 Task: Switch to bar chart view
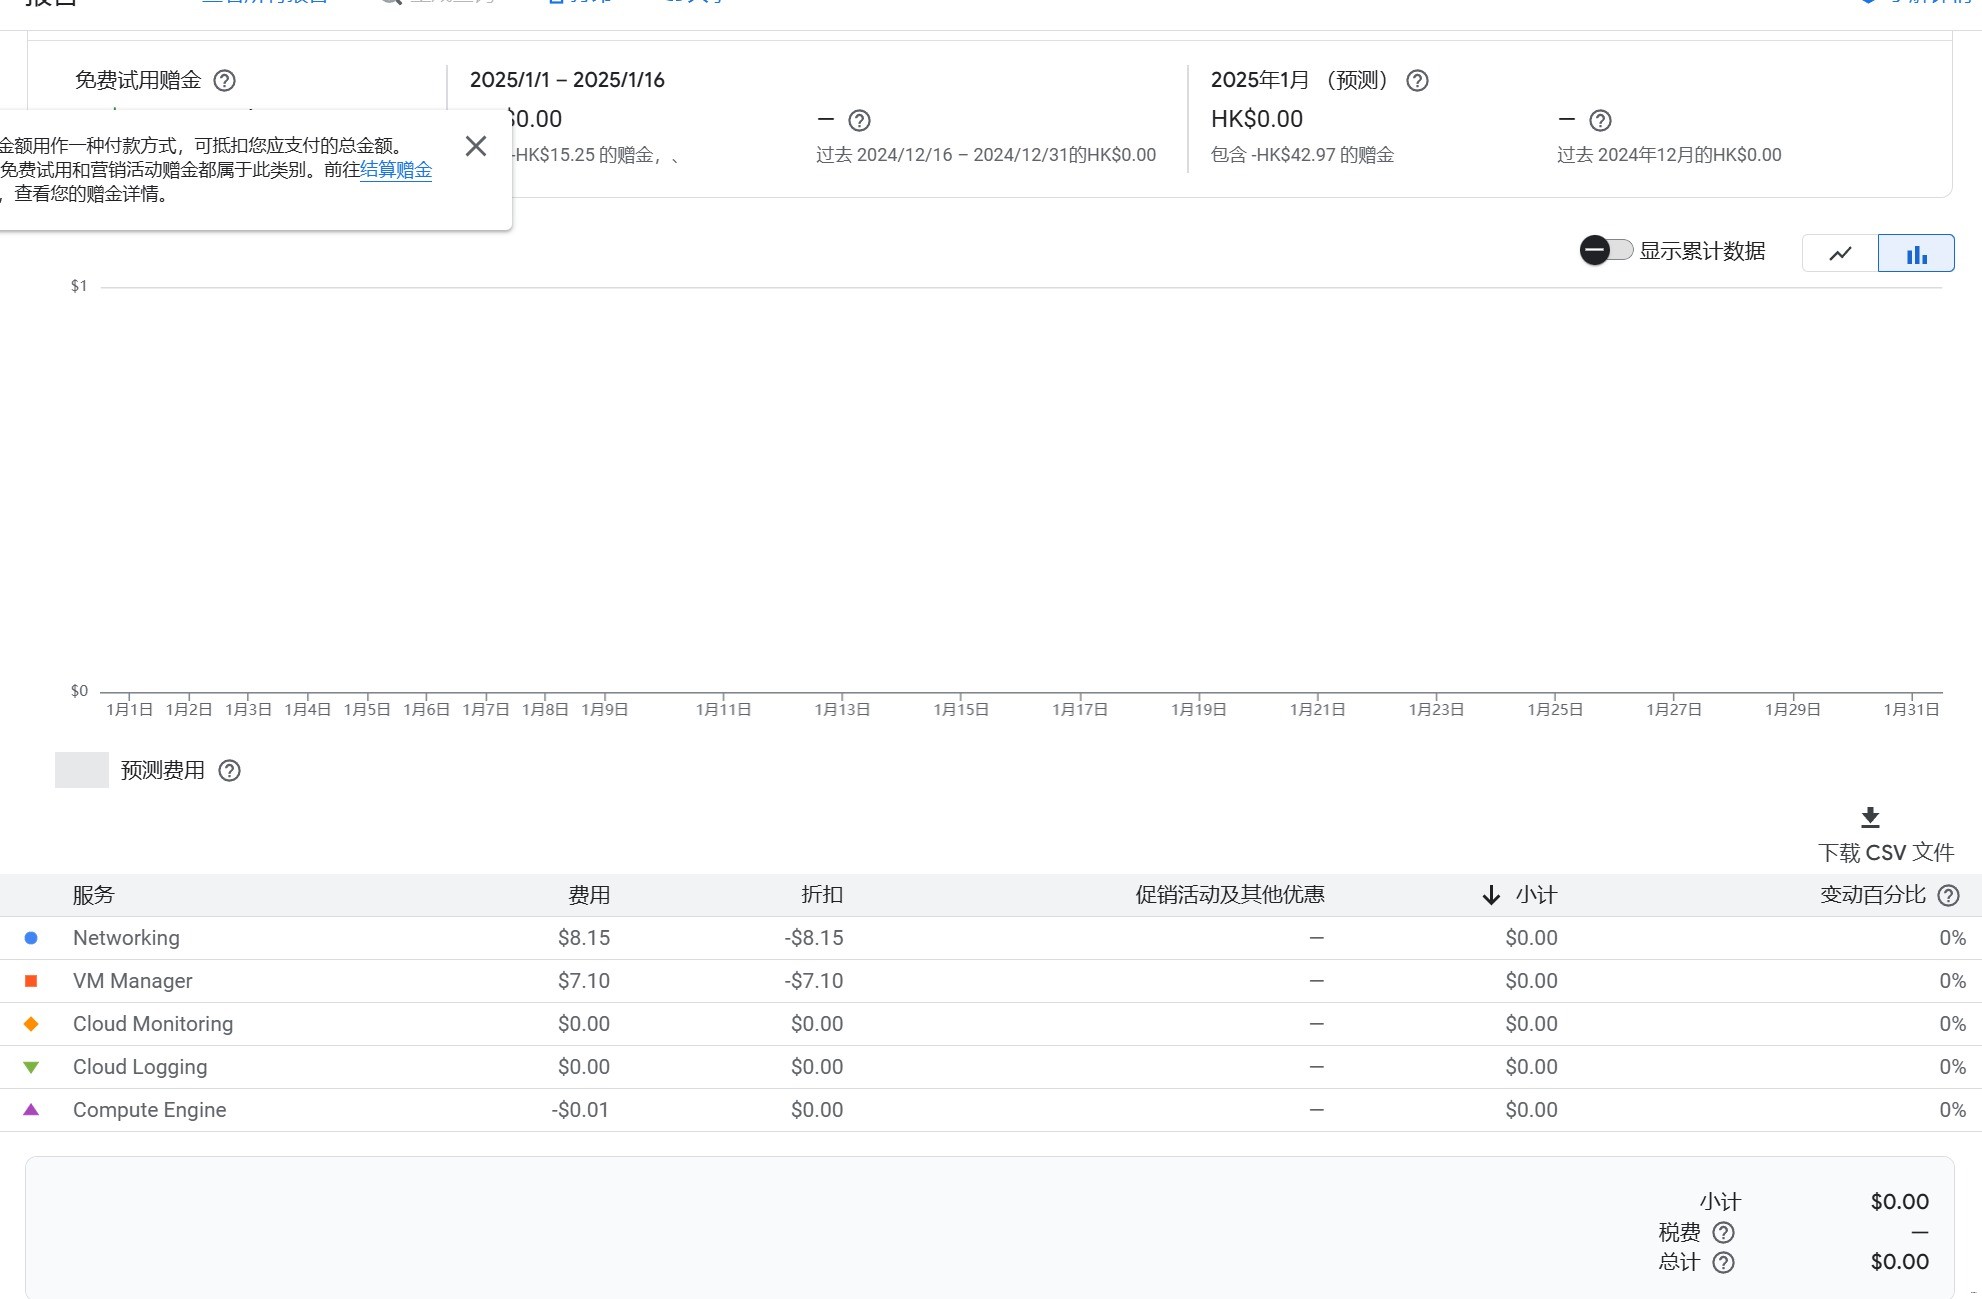tap(1916, 253)
